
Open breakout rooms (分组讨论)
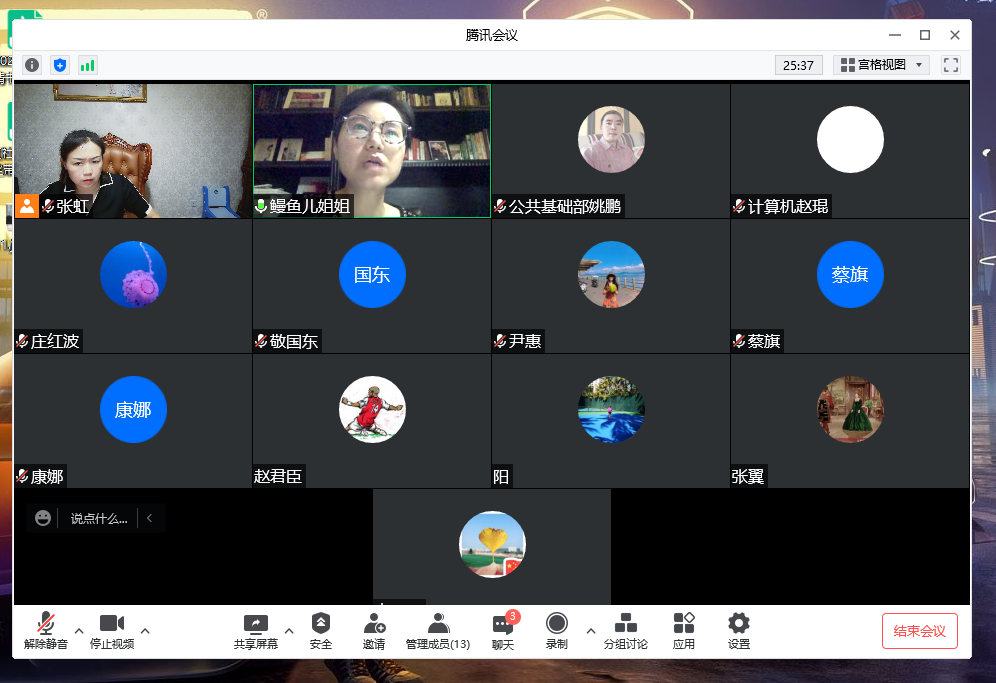click(x=625, y=632)
